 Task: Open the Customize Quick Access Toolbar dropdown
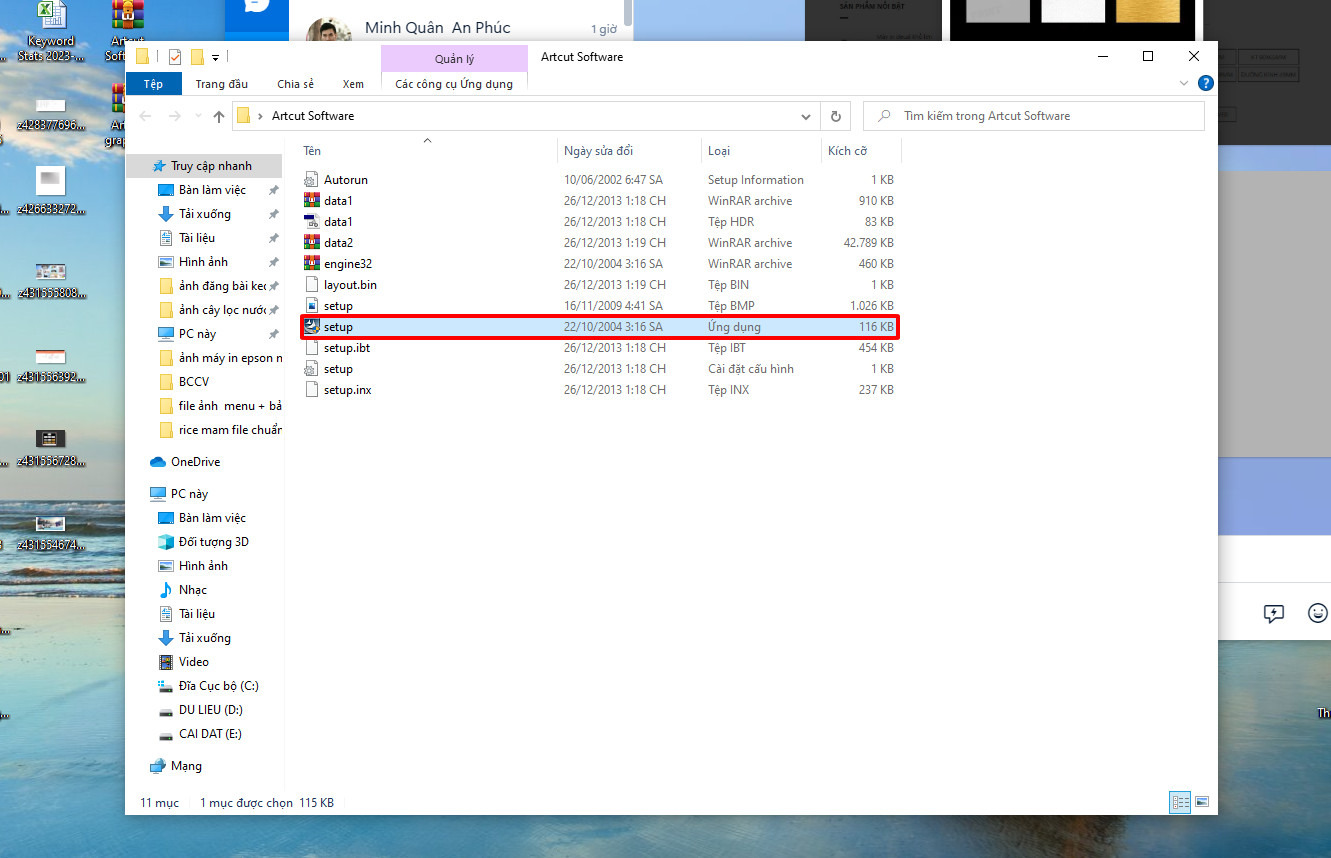tap(216, 58)
